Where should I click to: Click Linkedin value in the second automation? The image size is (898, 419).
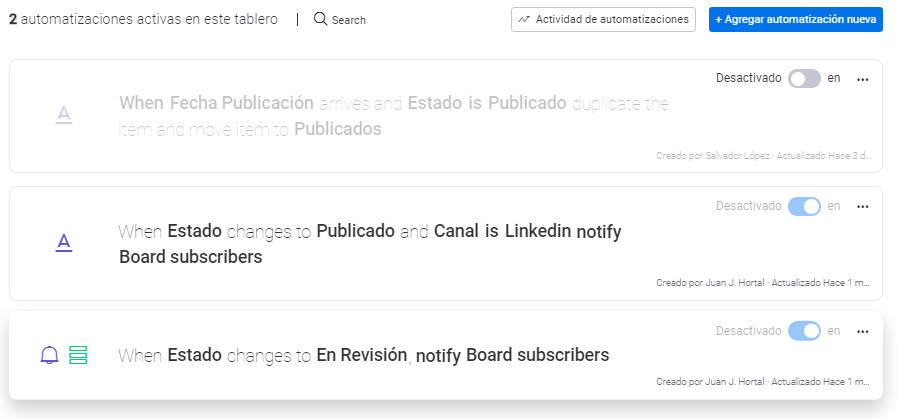click(x=537, y=232)
